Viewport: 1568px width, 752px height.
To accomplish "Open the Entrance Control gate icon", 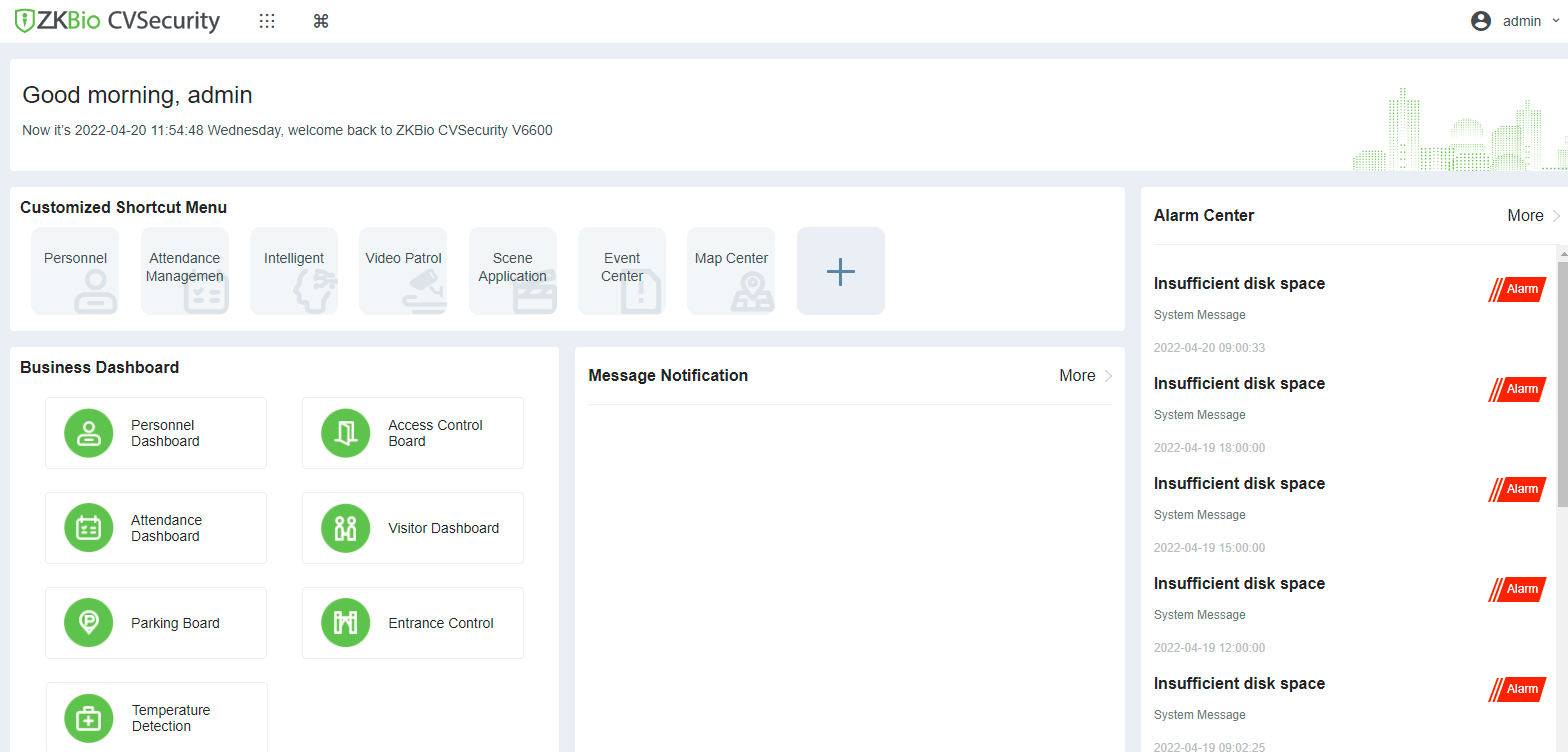I will (x=346, y=623).
